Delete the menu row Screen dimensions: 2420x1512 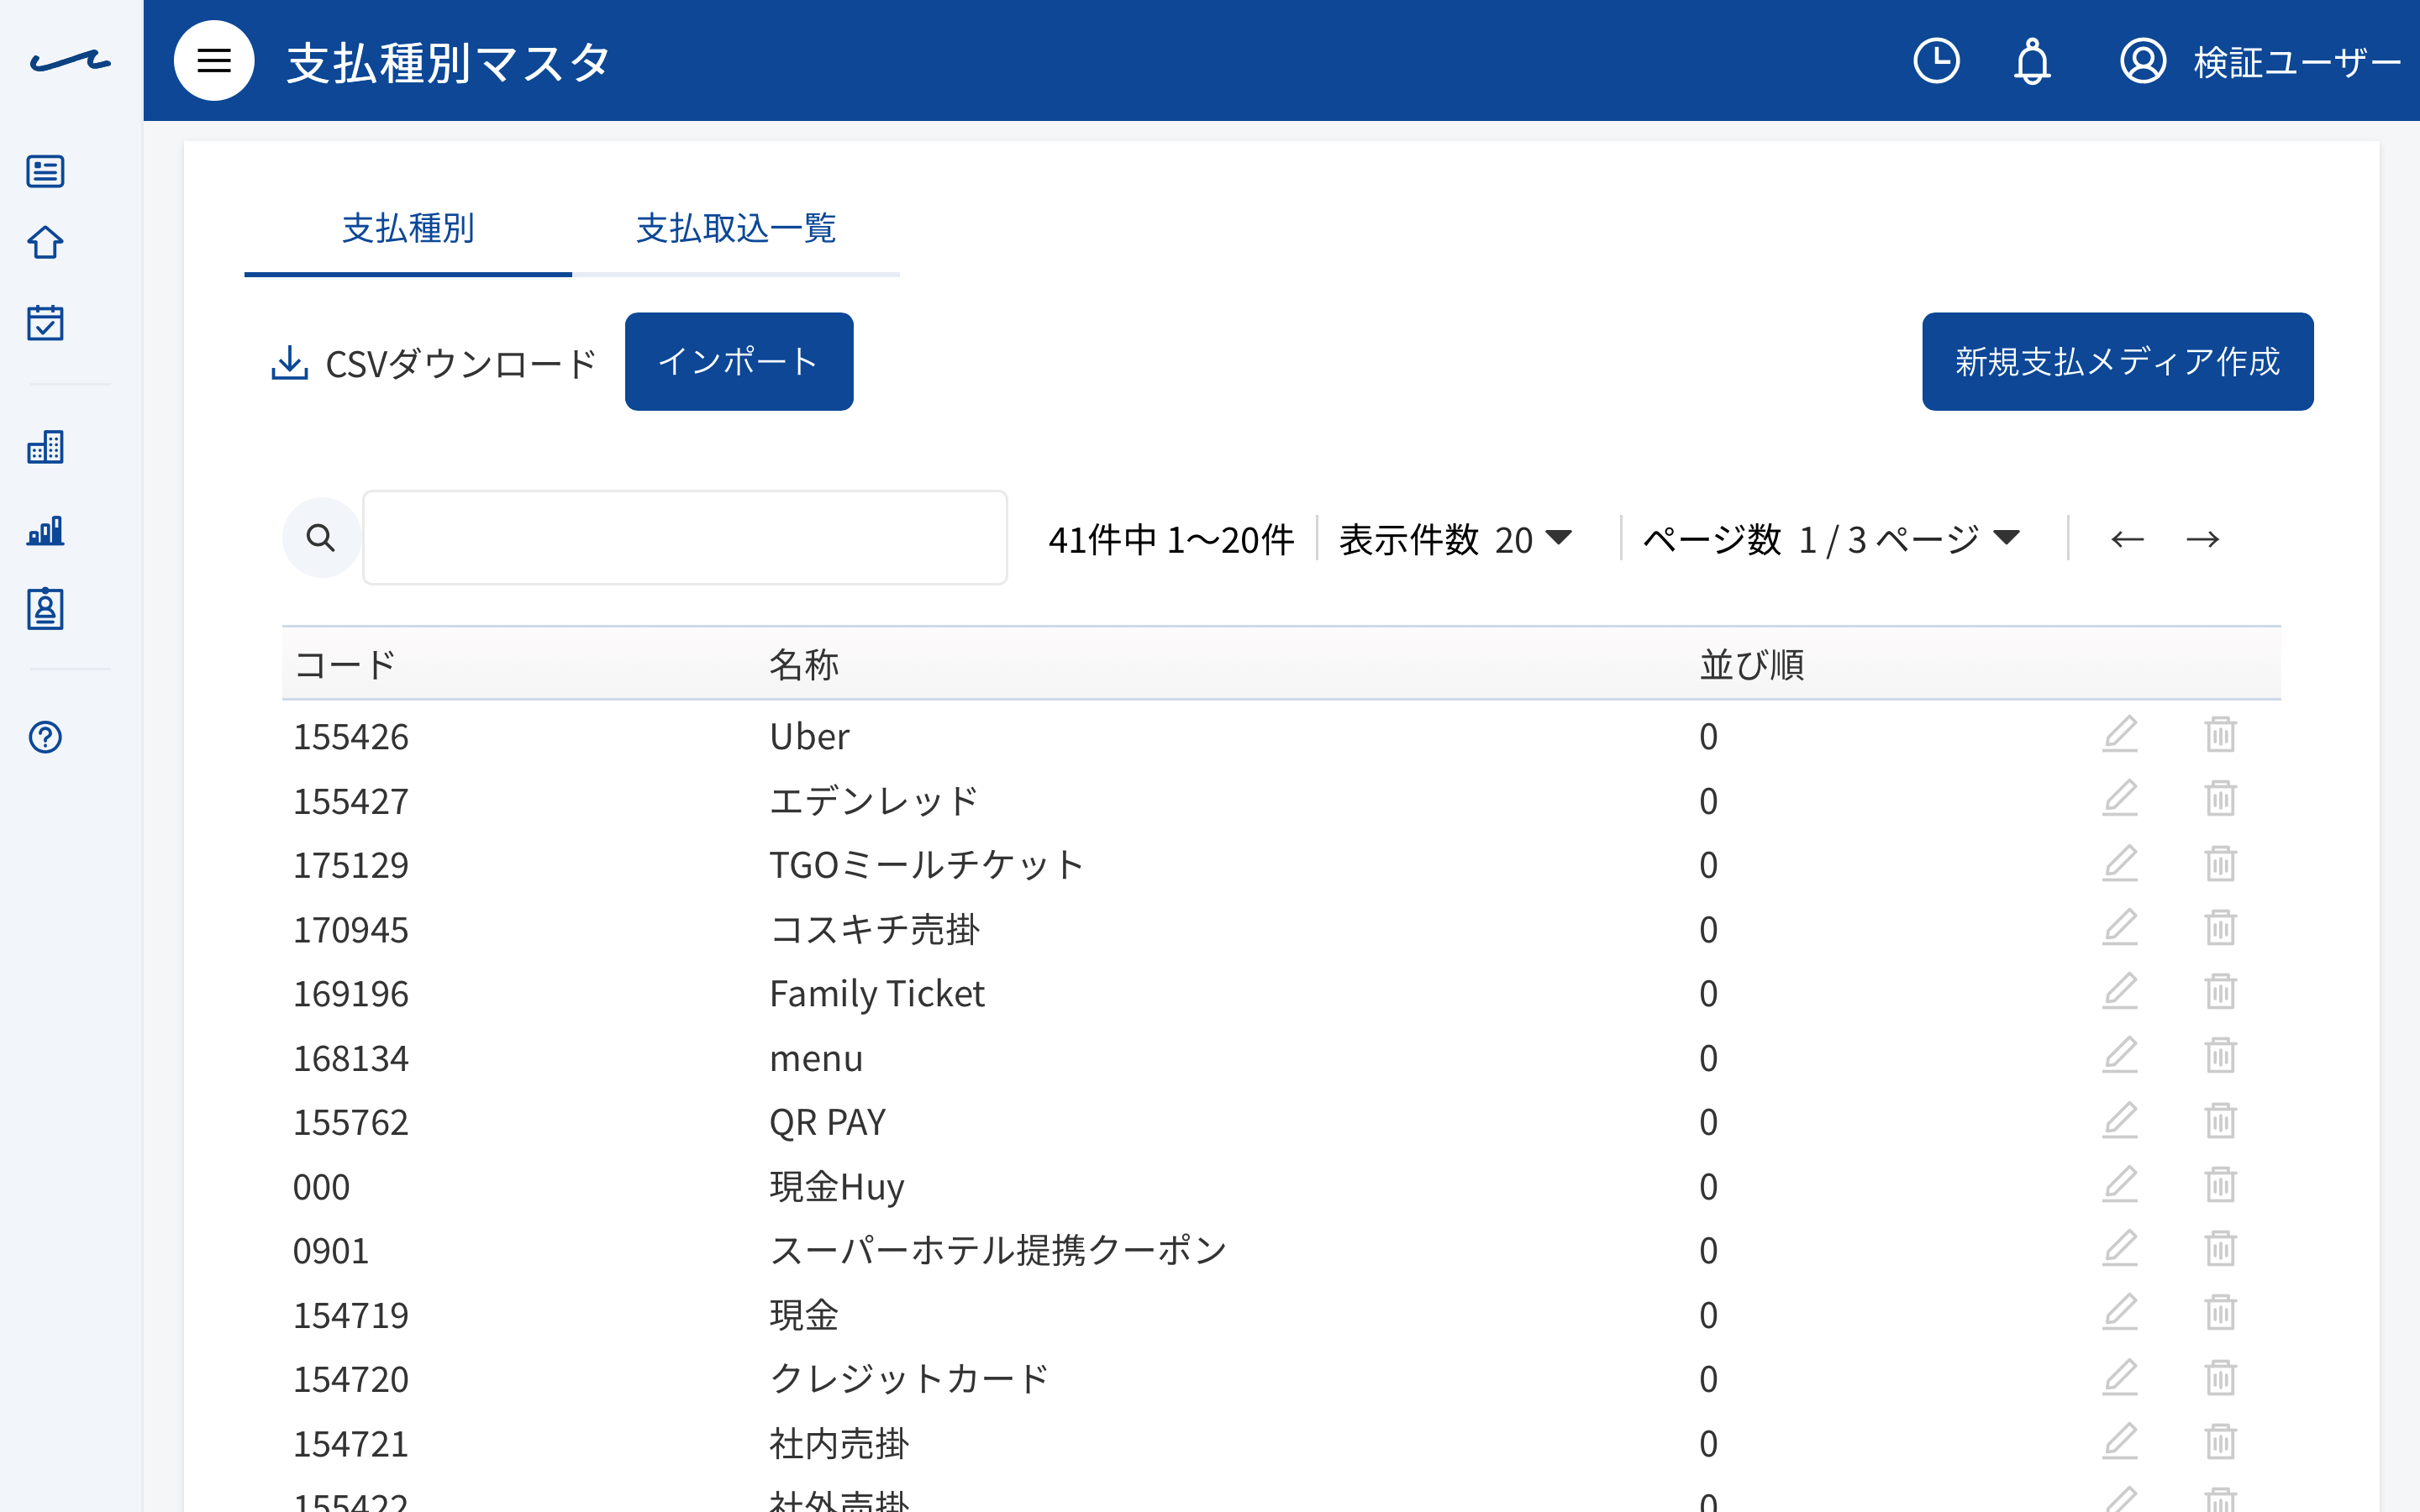pyautogui.click(x=2220, y=1056)
